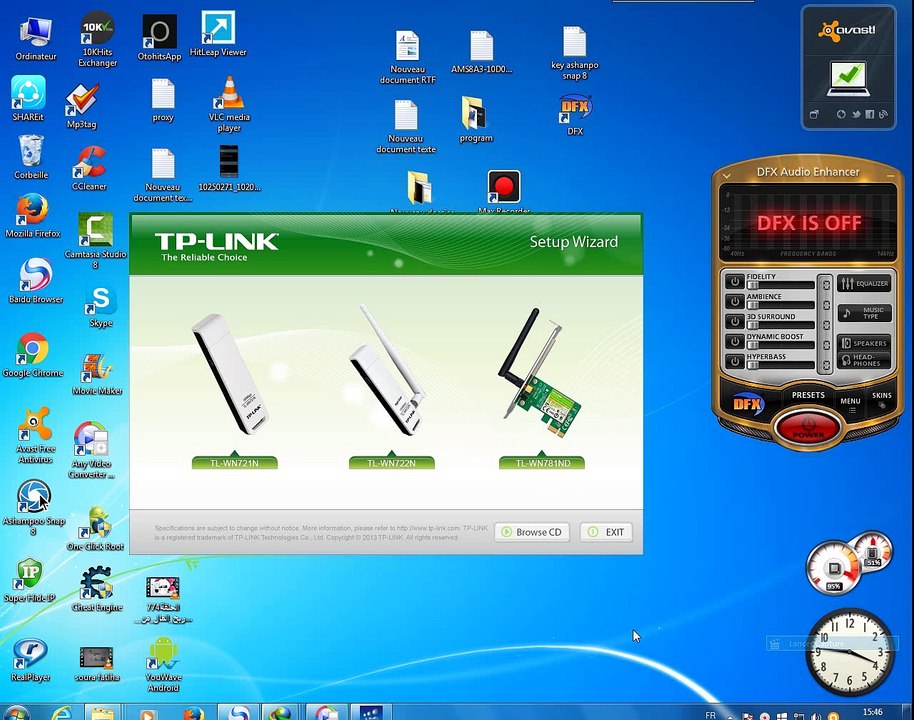Open the DFX desktop shortcut

(x=575, y=115)
